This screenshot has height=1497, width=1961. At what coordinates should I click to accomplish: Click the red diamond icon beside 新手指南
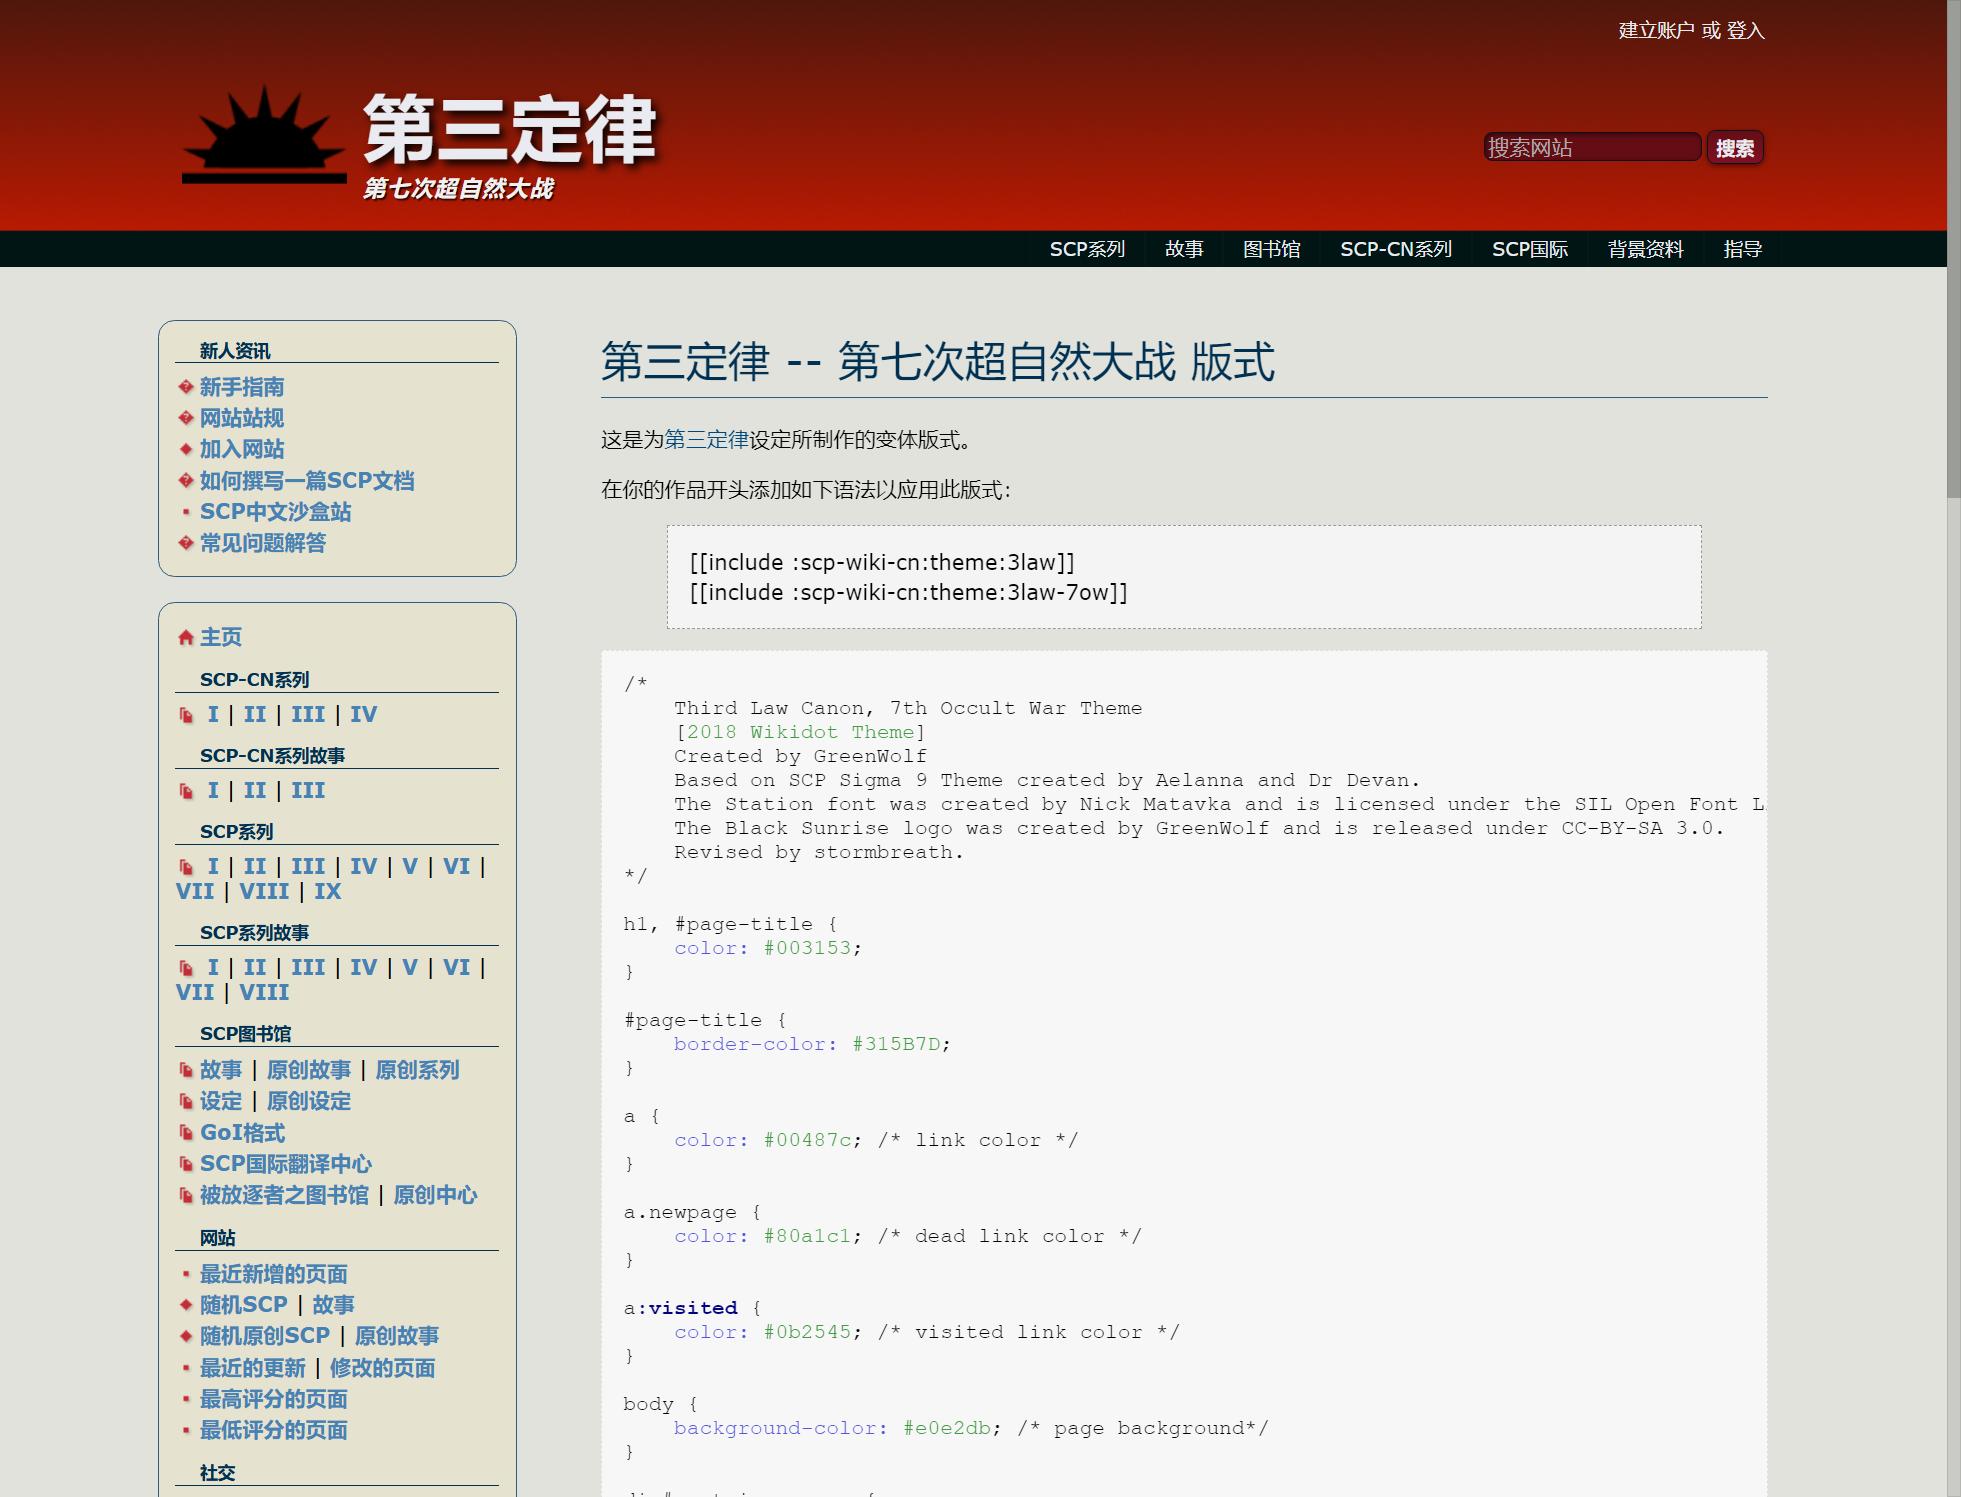[186, 387]
